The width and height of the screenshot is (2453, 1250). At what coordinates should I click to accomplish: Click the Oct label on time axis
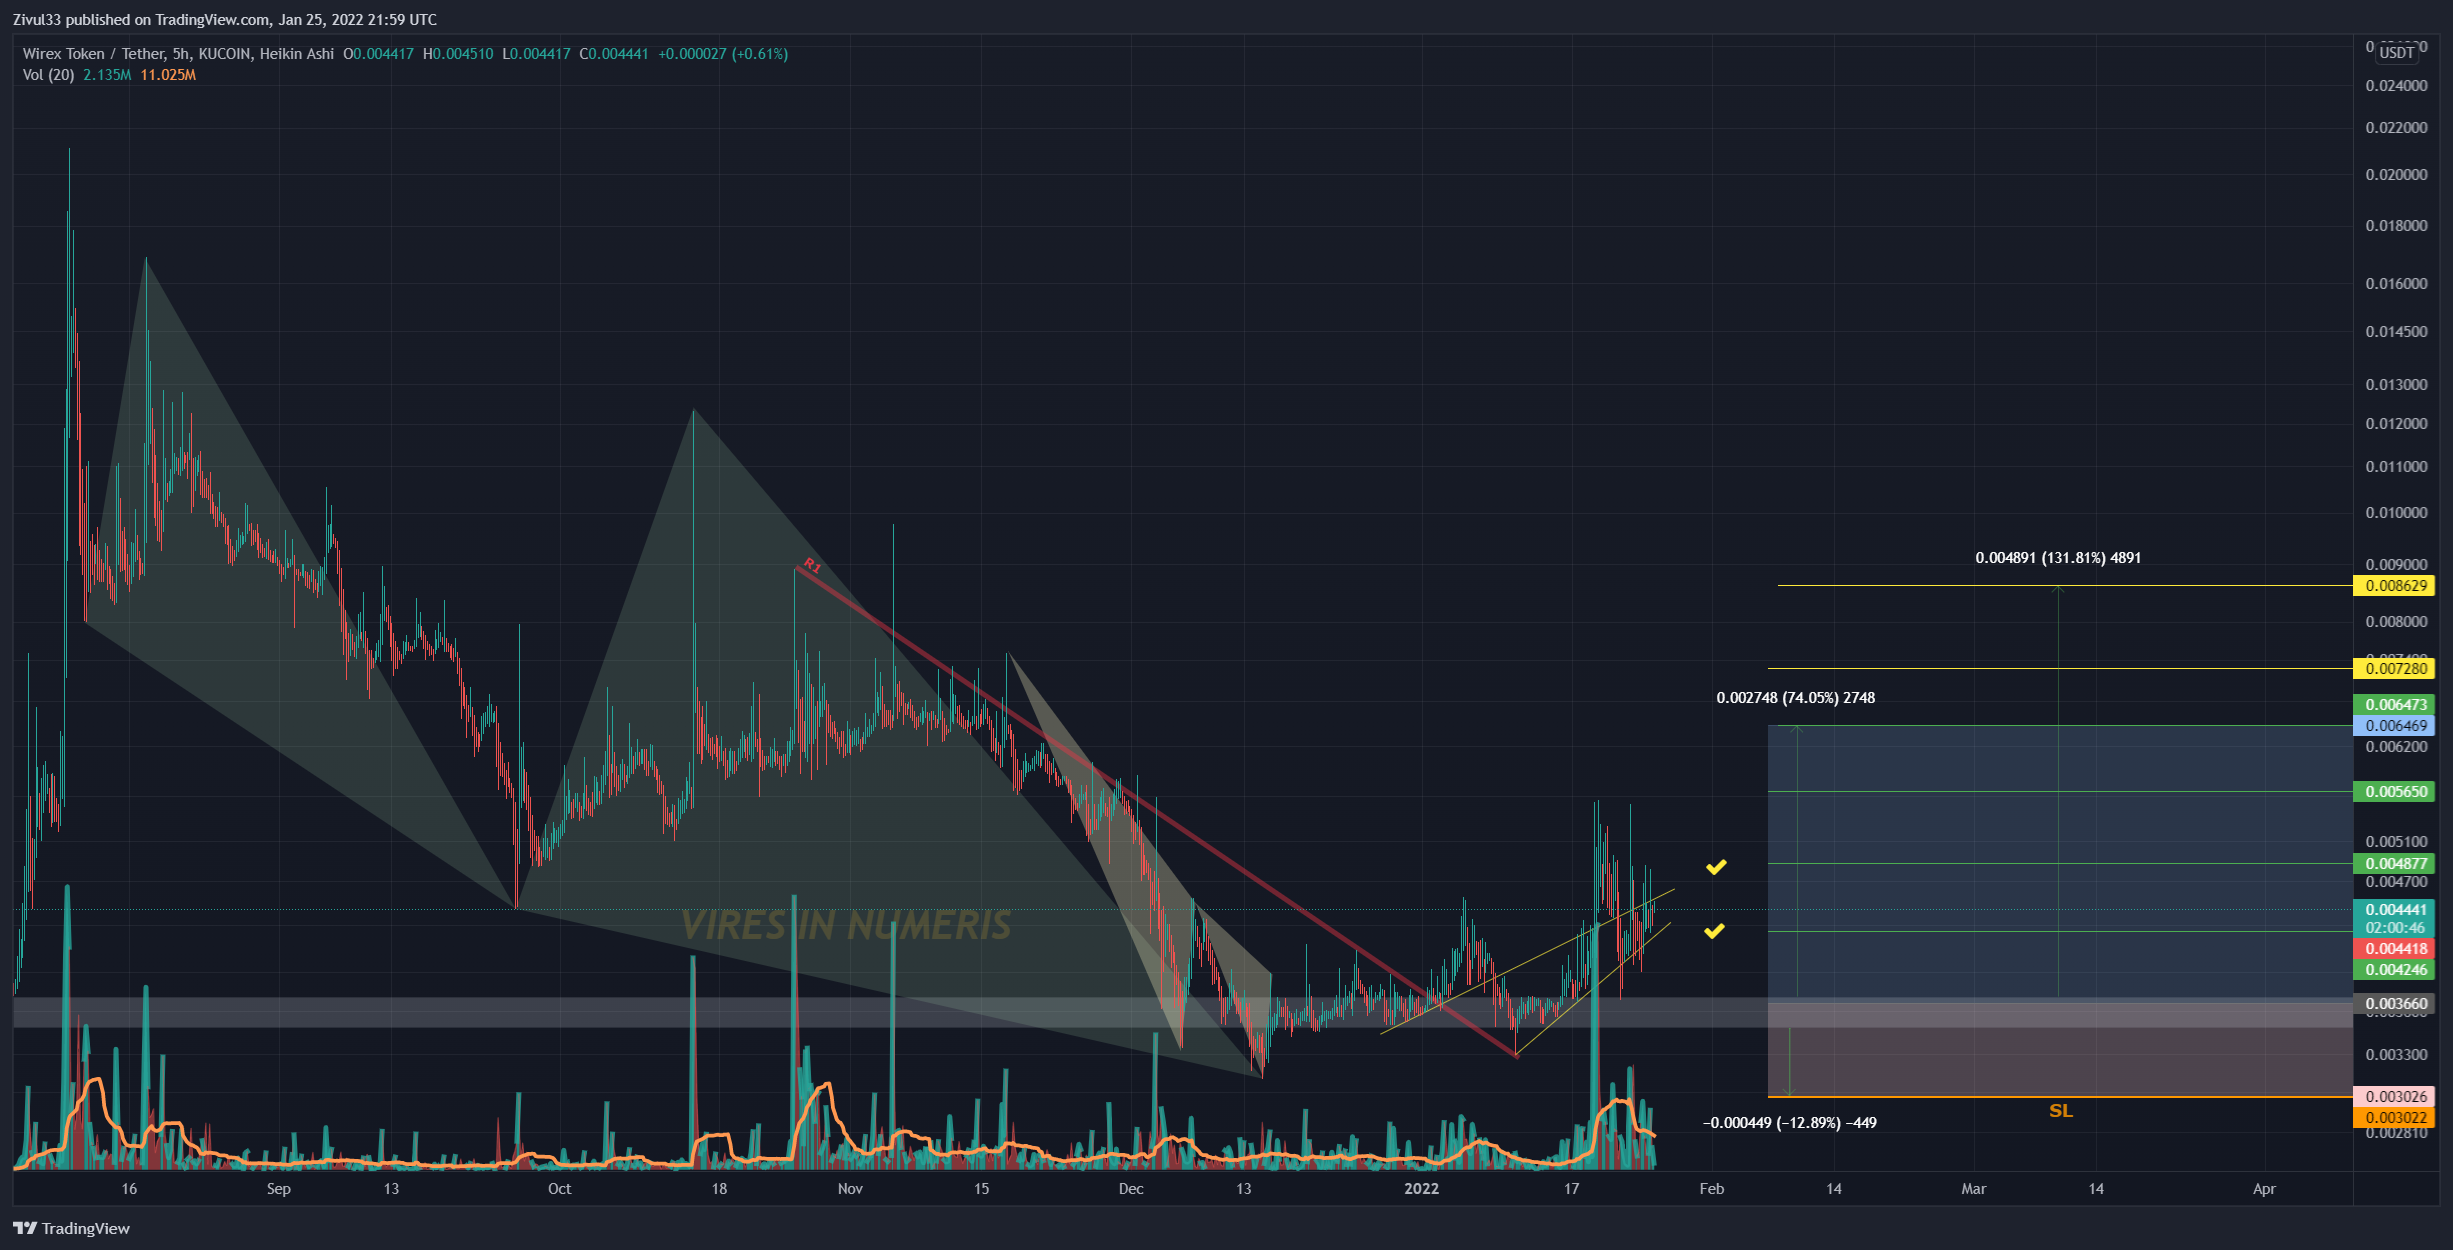pyautogui.click(x=560, y=1189)
